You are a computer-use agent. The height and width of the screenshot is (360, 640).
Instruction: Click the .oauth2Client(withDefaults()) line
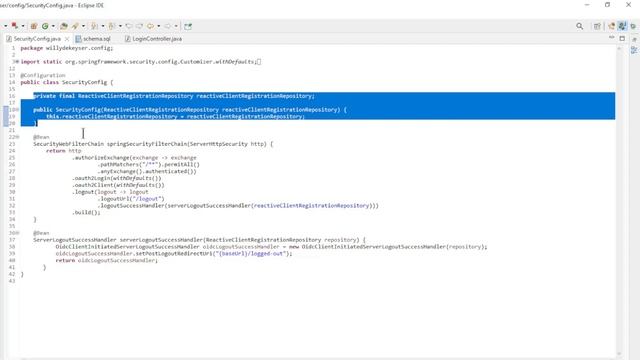118,185
